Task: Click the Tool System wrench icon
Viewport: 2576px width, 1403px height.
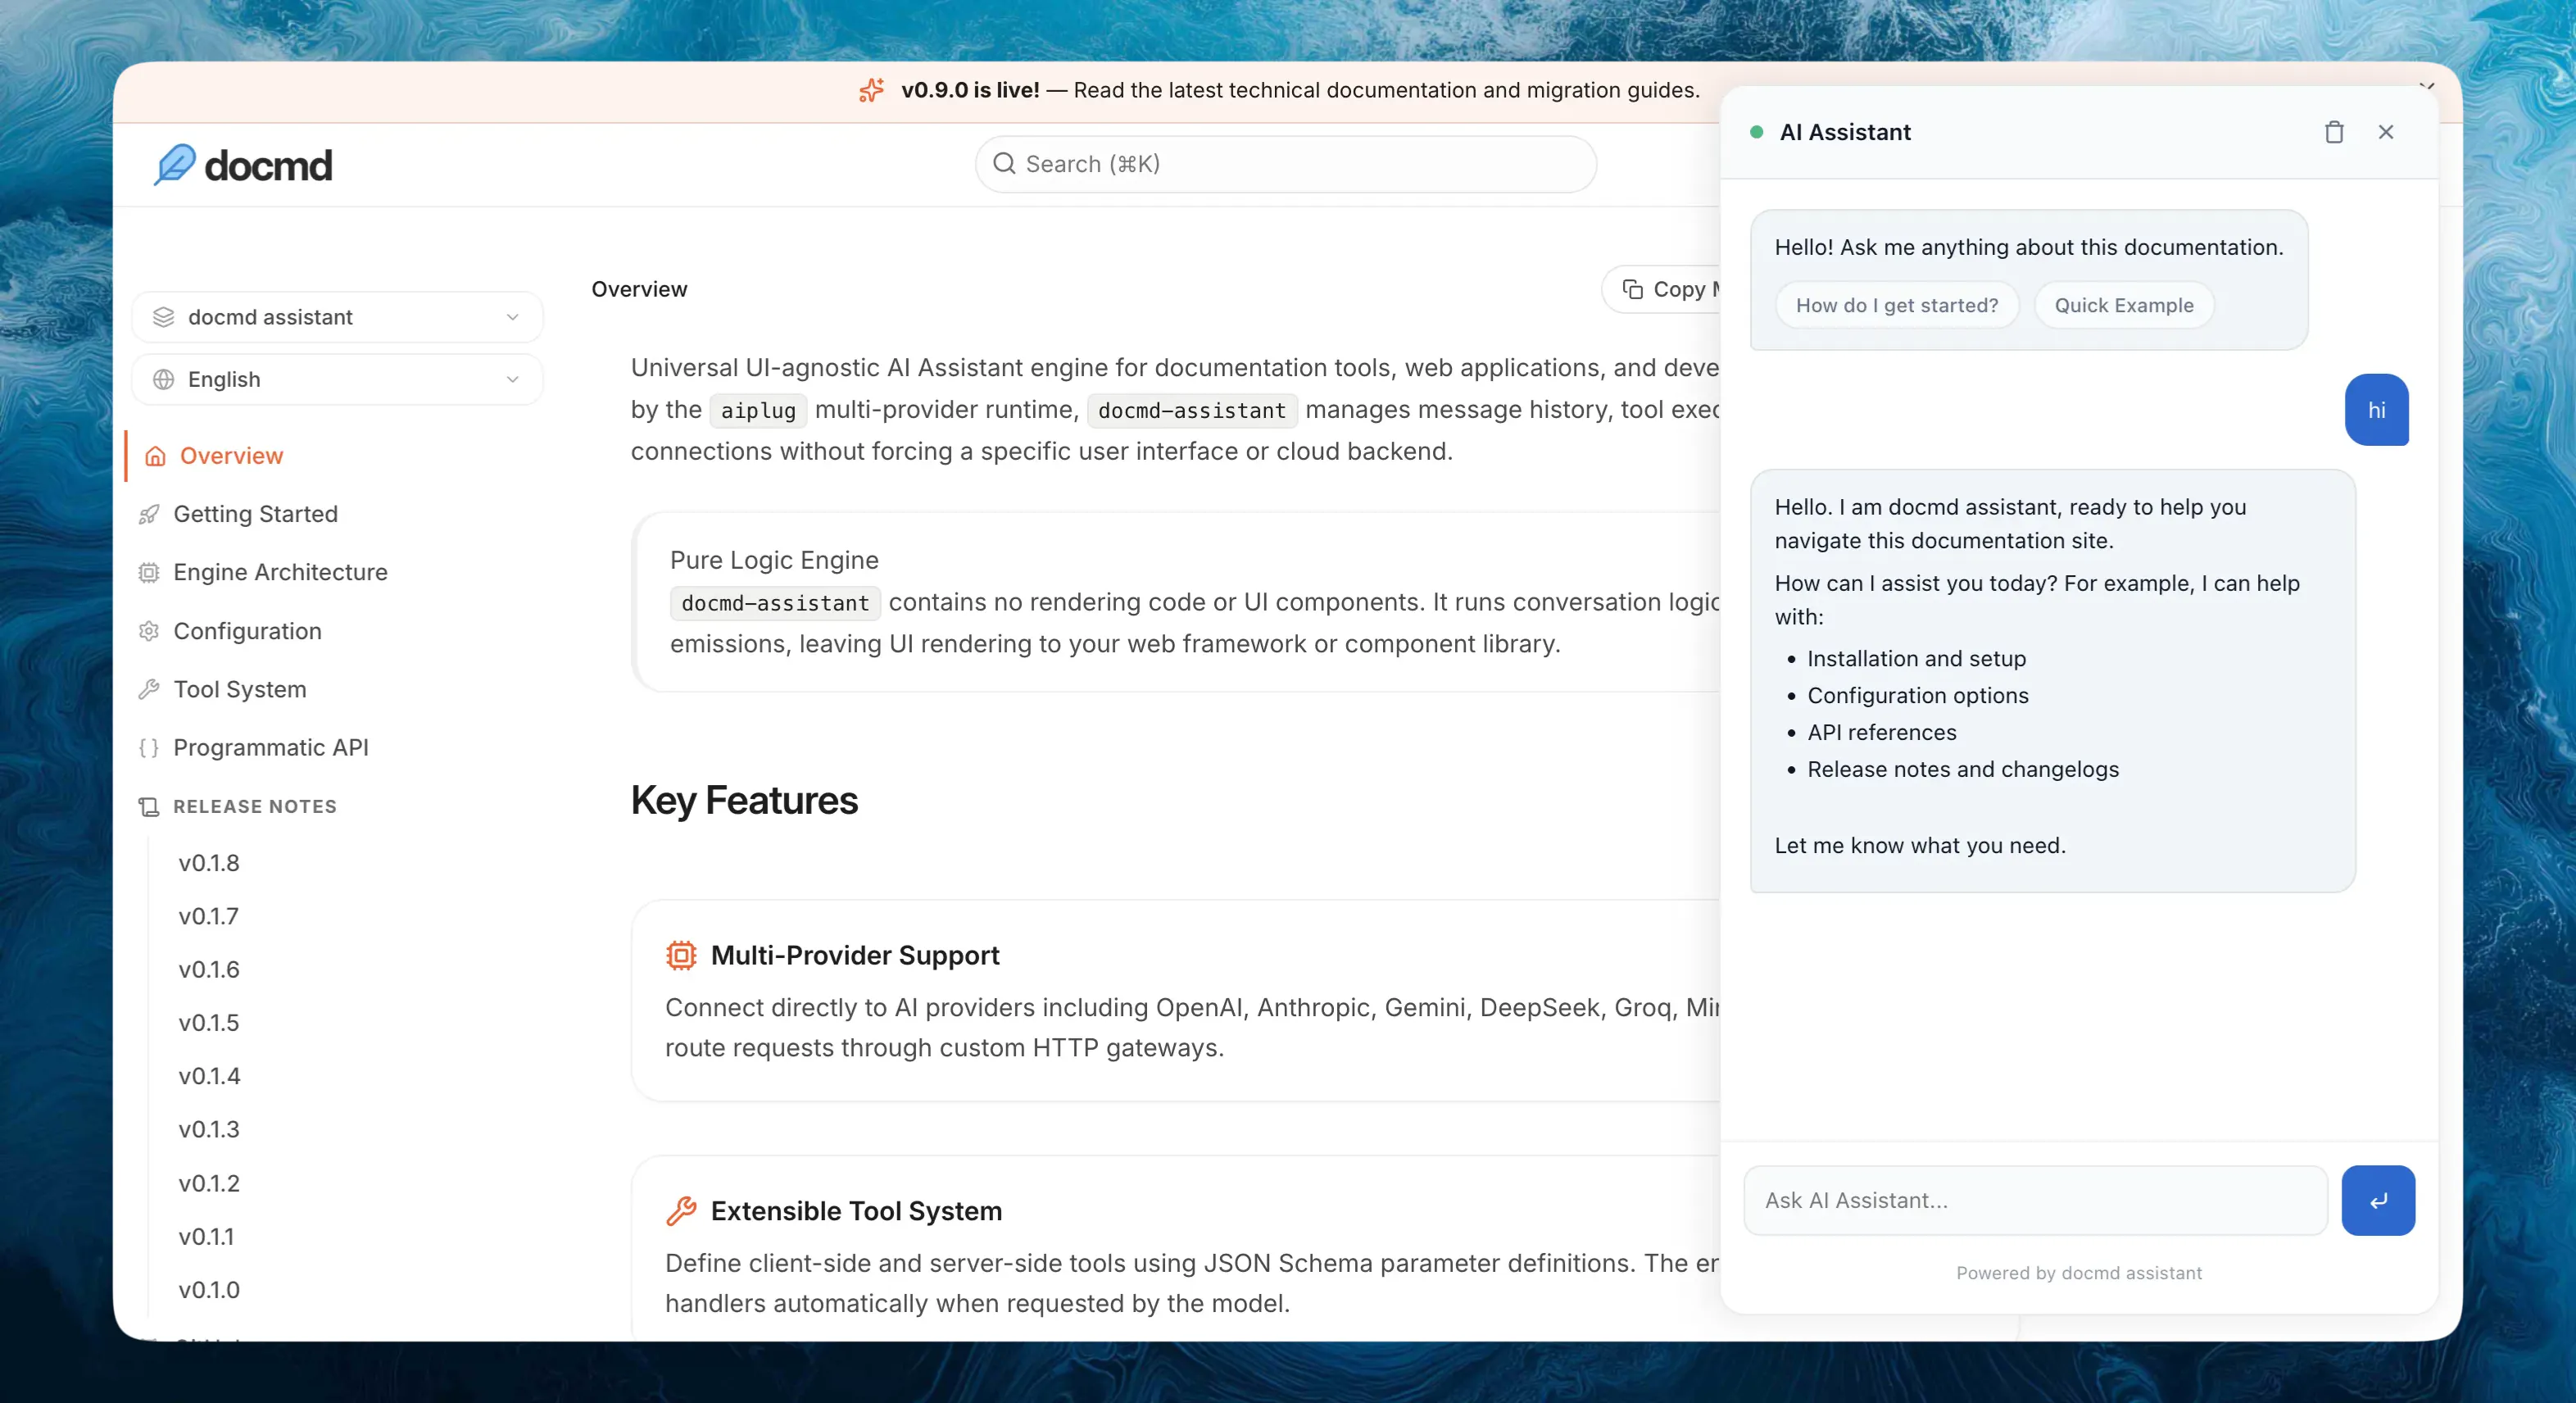Action: (149, 689)
